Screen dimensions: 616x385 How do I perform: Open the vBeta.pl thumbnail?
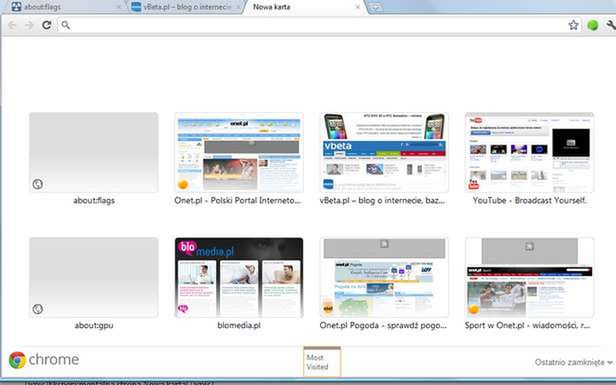(384, 152)
